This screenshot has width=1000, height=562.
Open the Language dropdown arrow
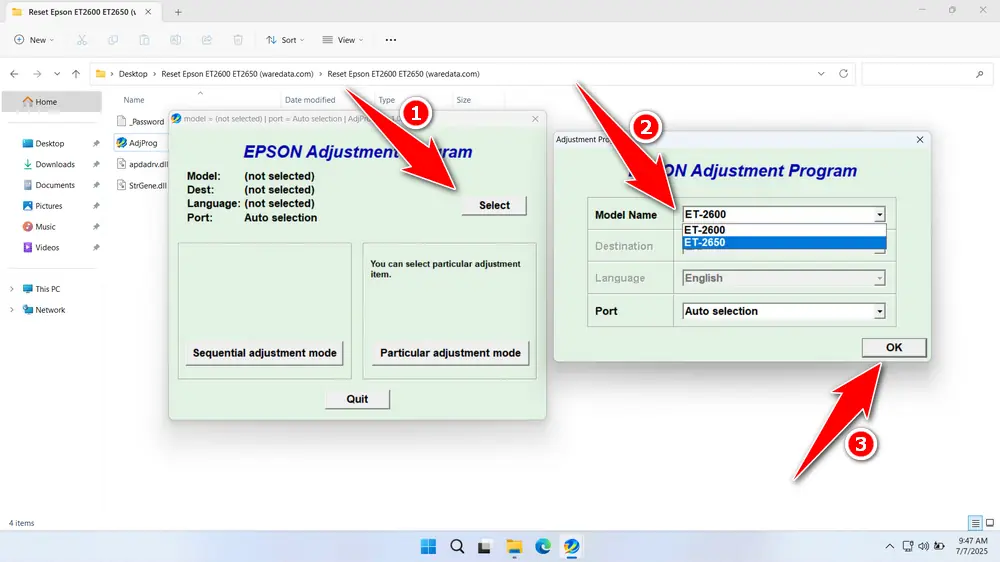(879, 278)
